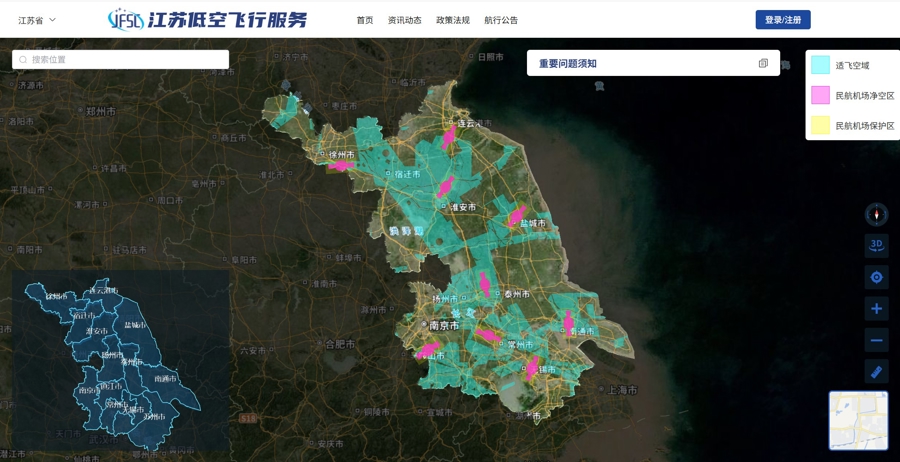This screenshot has height=462, width=900.
Task: Go to 资讯动态 in the navigation
Action: click(404, 20)
